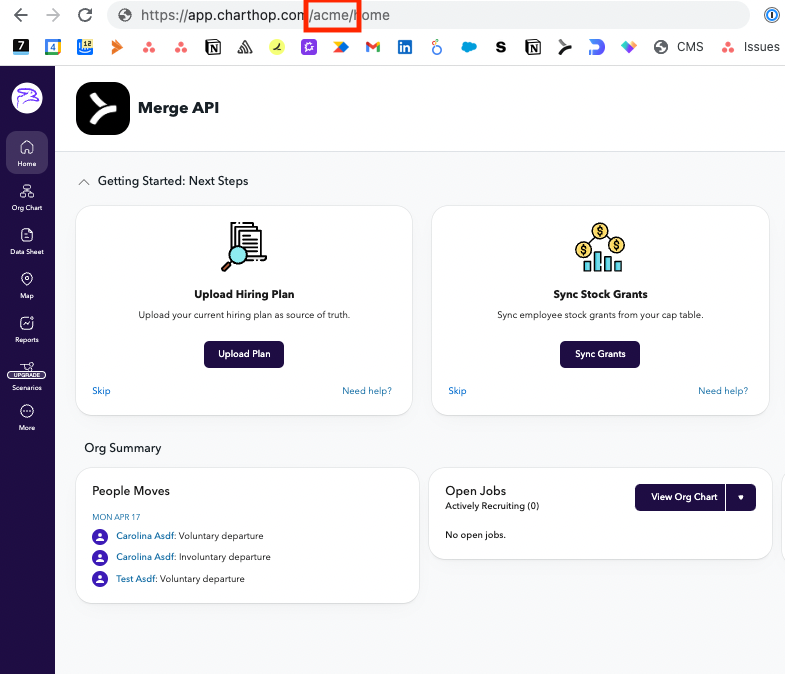Open the Sentry bookmark icon
This screenshot has height=674, width=785.
(x=245, y=47)
